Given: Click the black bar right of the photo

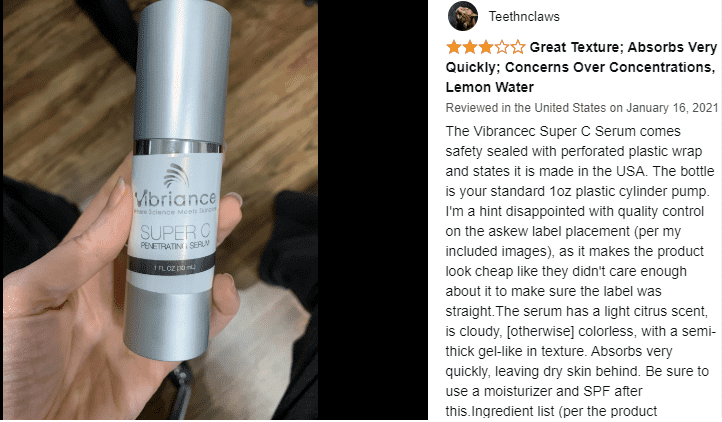Looking at the screenshot, I should [373, 210].
